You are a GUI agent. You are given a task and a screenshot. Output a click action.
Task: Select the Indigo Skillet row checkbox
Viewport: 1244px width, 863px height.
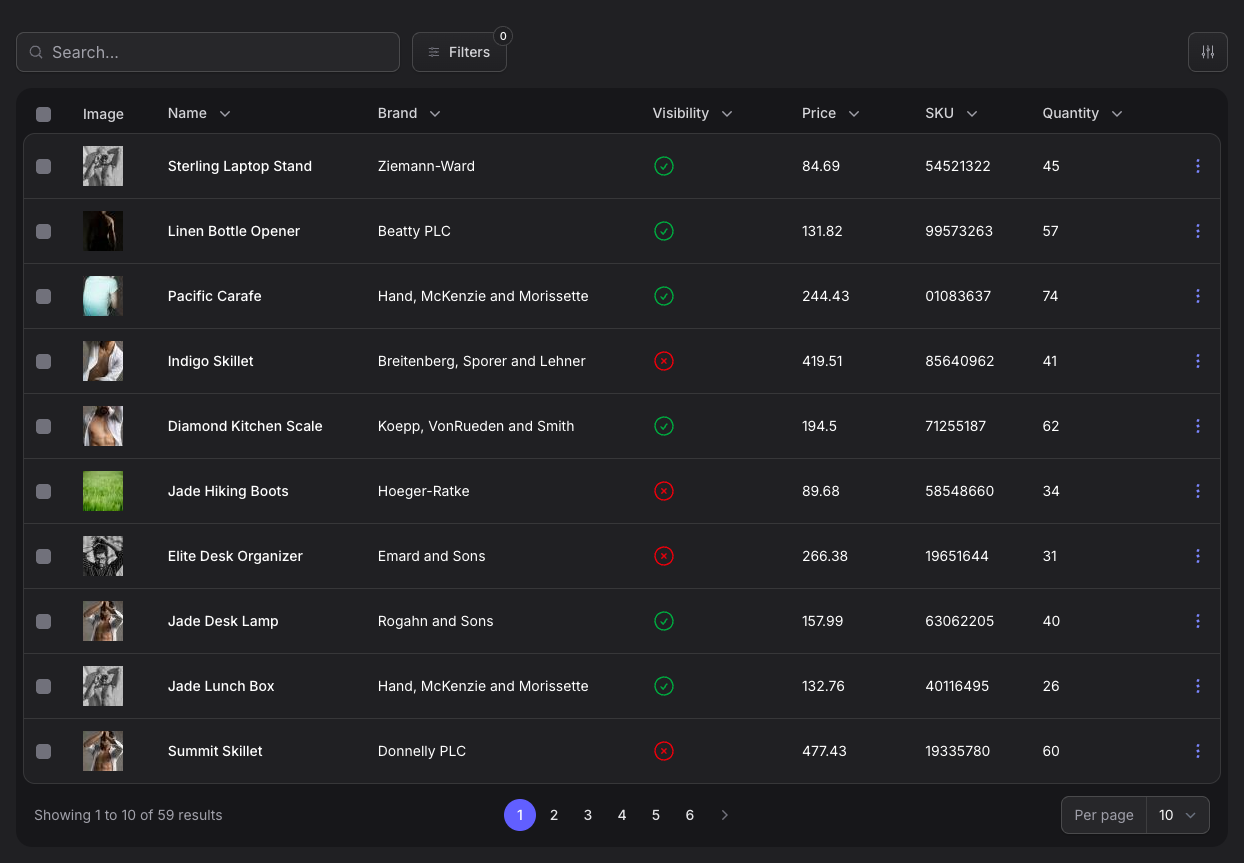point(43,361)
